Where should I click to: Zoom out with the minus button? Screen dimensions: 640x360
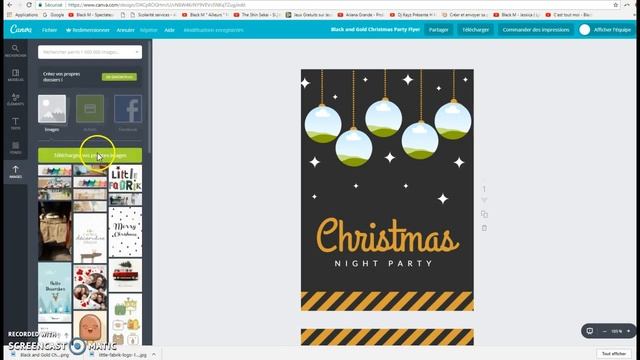tap(604, 331)
